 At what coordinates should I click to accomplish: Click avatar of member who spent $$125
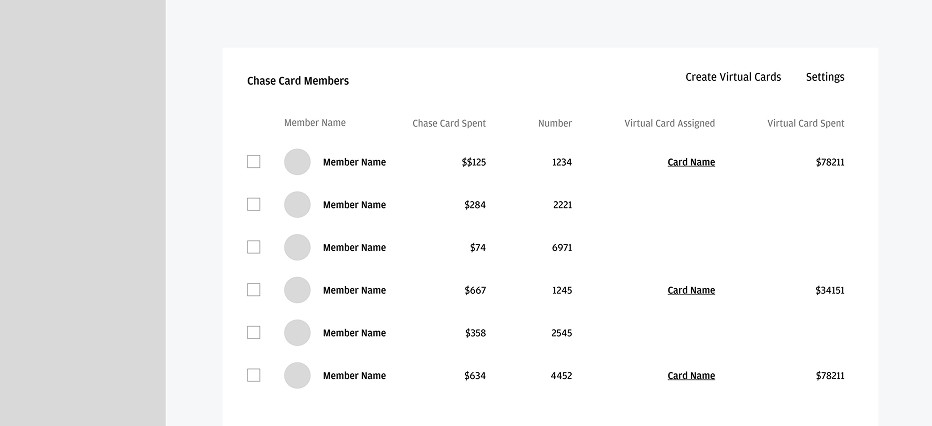(x=297, y=162)
